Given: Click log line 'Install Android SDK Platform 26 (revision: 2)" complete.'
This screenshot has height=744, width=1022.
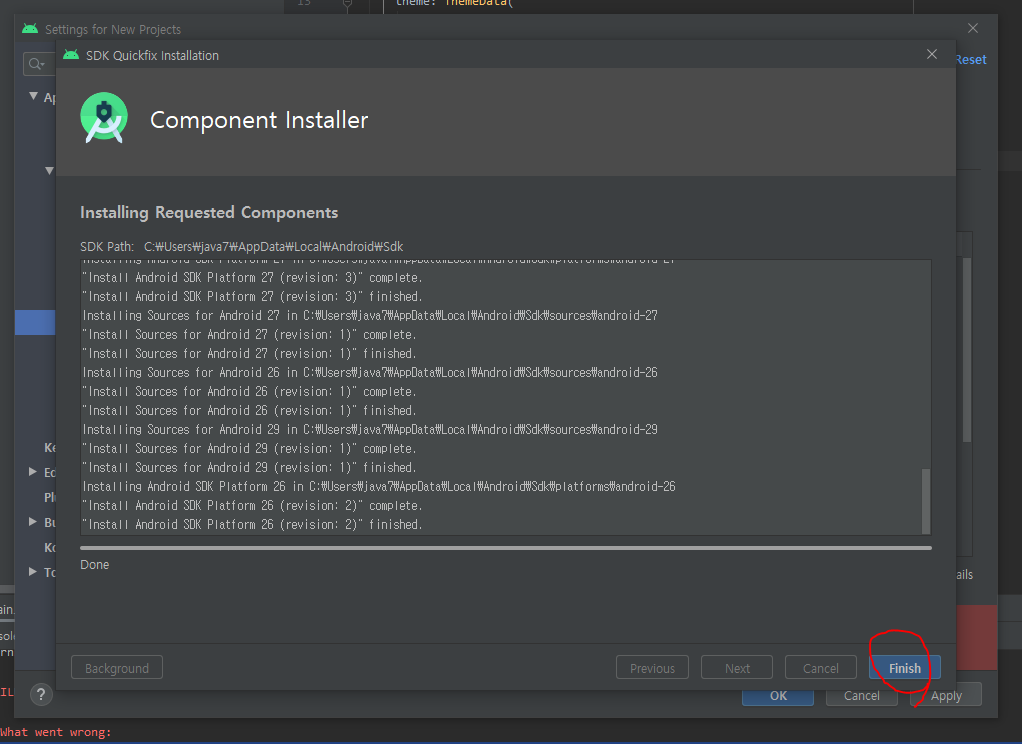Looking at the screenshot, I should [x=252, y=505].
